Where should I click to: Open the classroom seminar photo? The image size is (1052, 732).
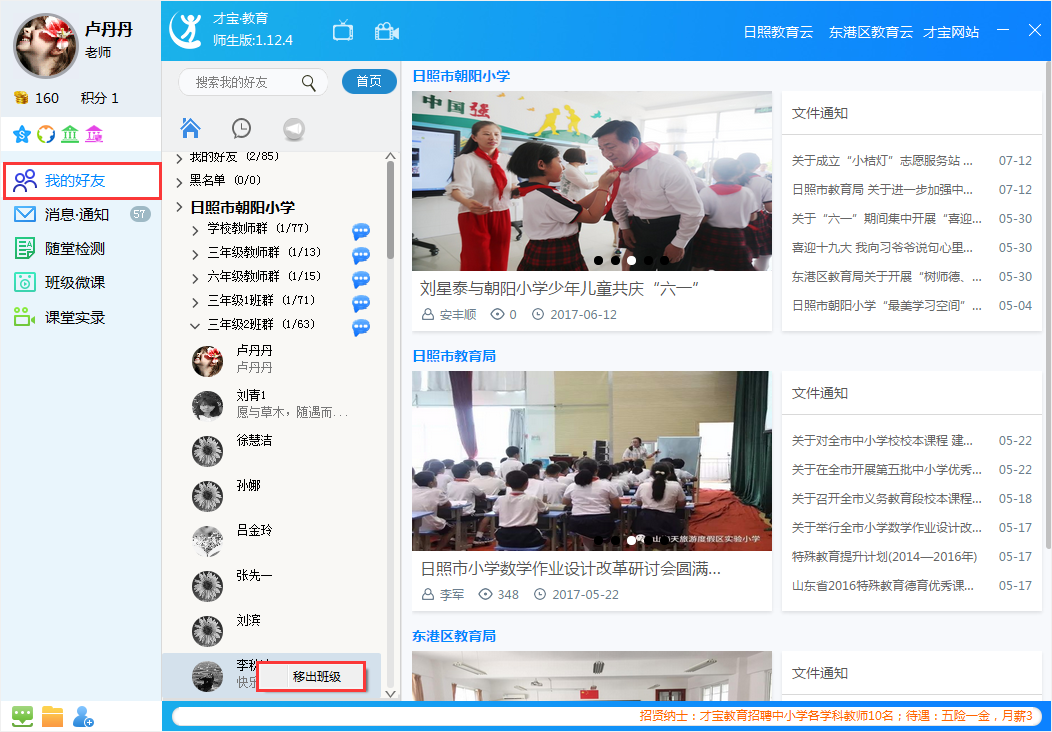(592, 461)
